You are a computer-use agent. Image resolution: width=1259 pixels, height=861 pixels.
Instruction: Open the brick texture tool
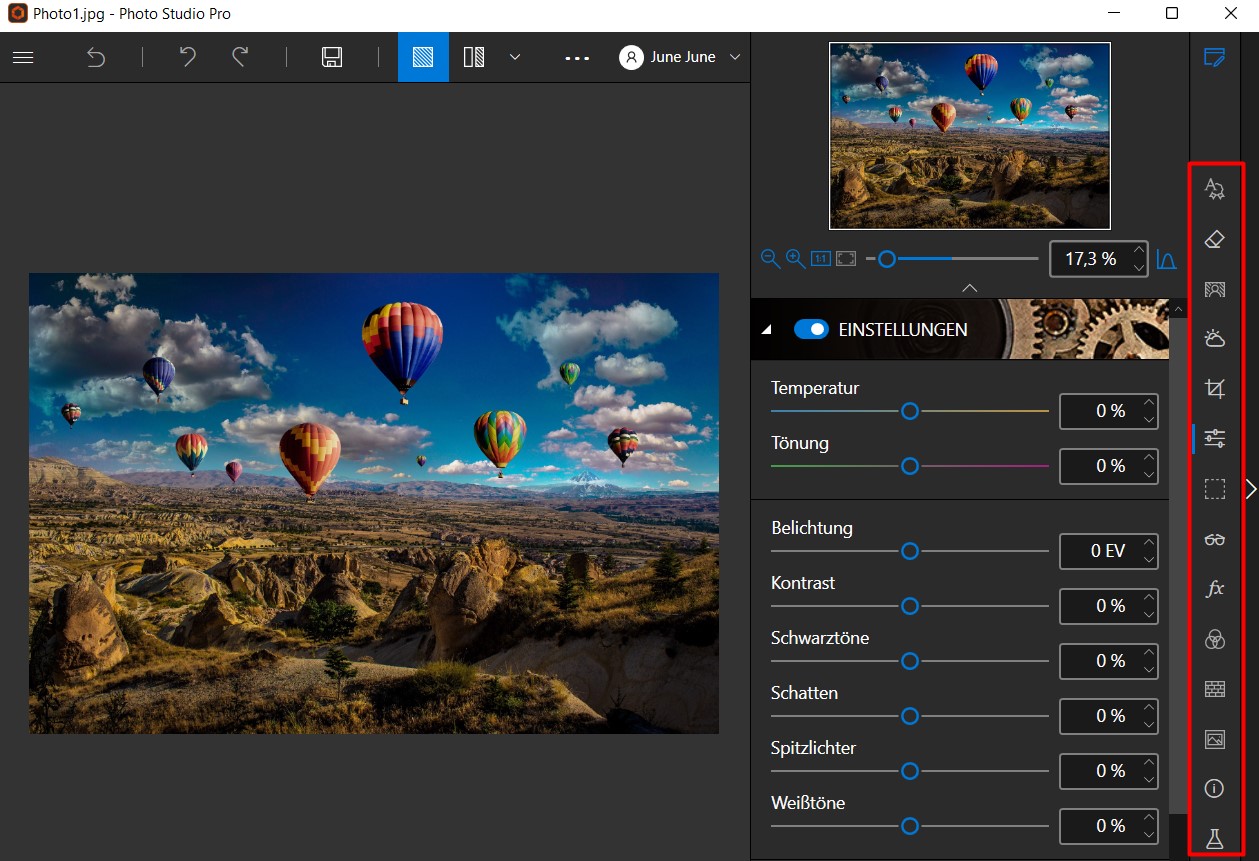pyautogui.click(x=1215, y=689)
